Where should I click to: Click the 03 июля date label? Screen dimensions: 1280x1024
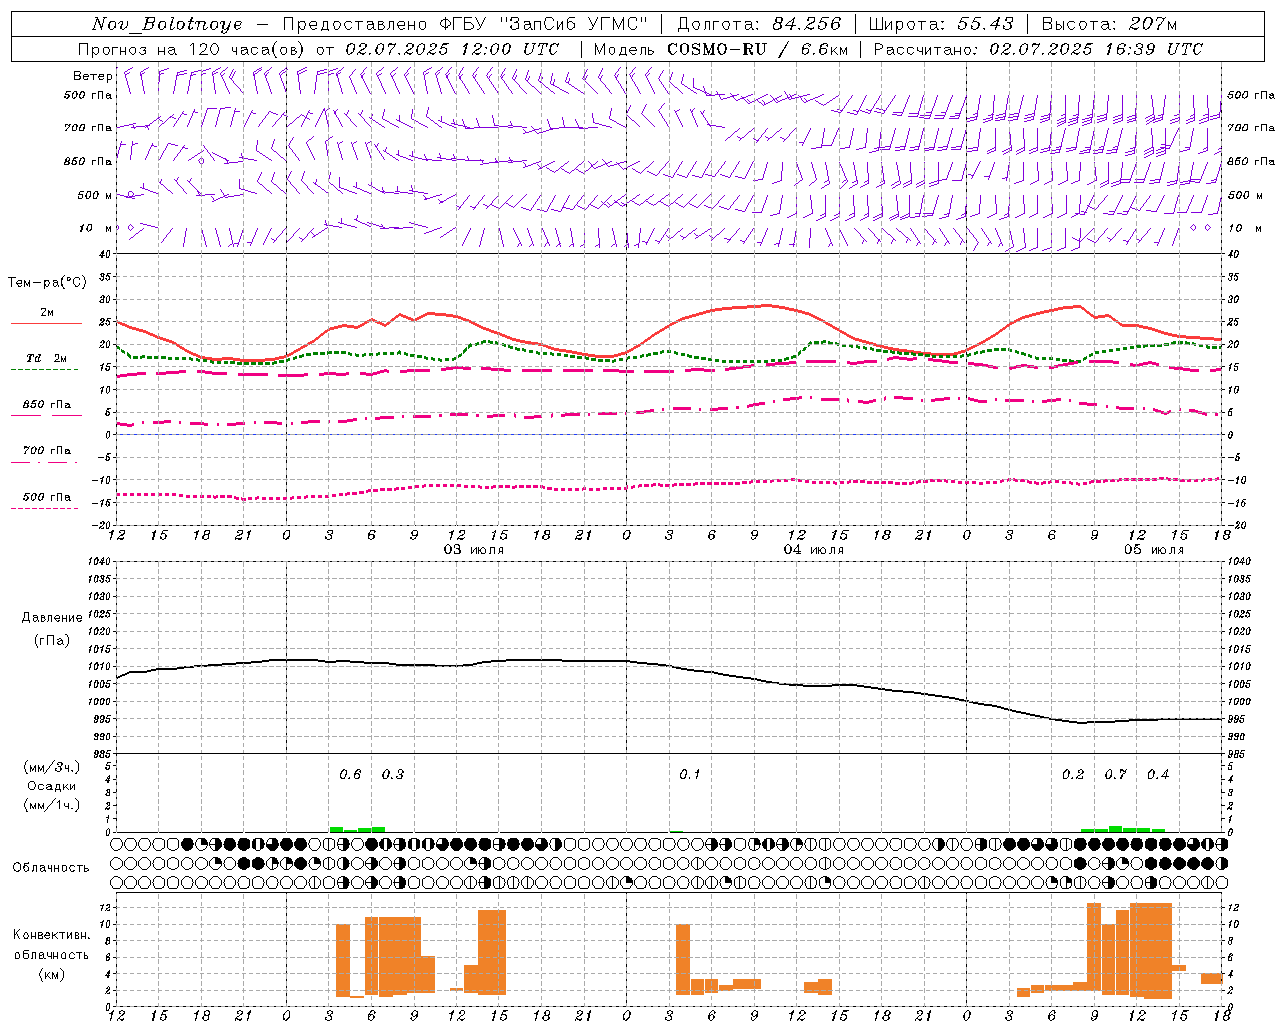pyautogui.click(x=474, y=550)
